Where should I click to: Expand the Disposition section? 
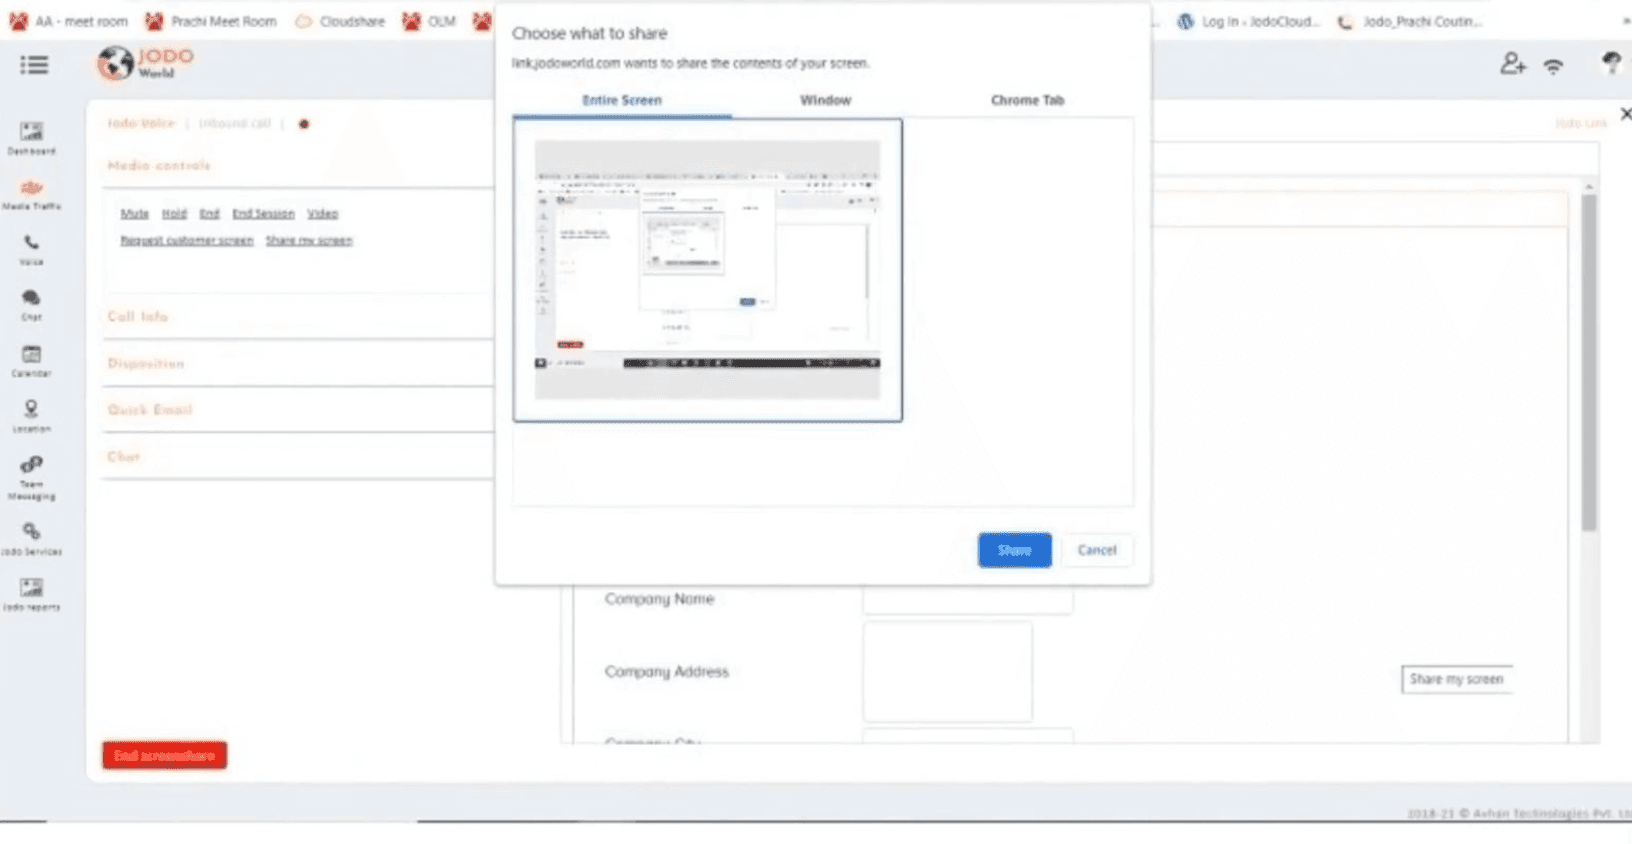(x=146, y=363)
